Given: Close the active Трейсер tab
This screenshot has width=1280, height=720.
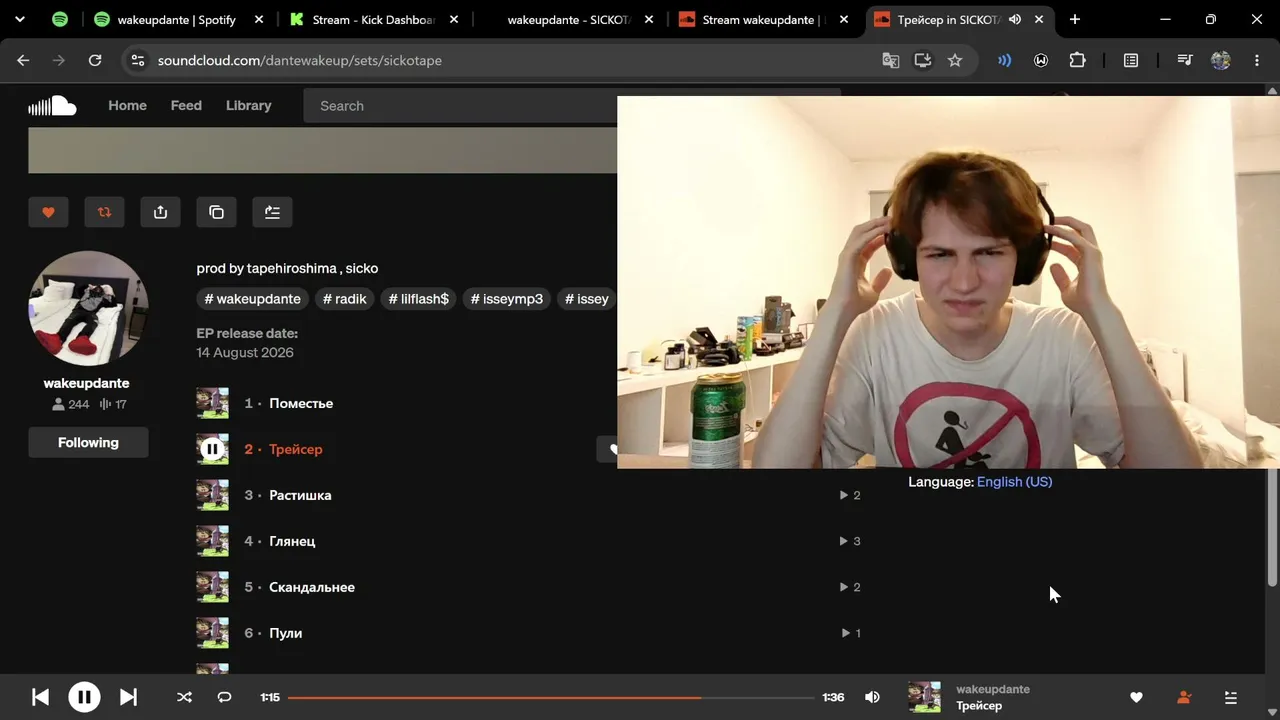Looking at the screenshot, I should tap(1039, 19).
